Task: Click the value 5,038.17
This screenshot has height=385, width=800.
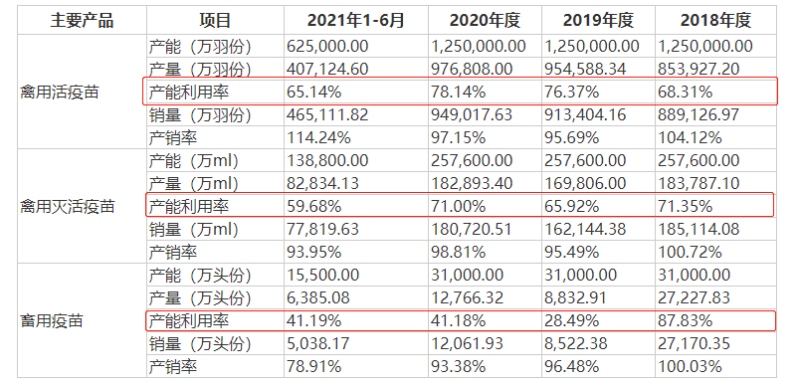Action: click(x=318, y=344)
